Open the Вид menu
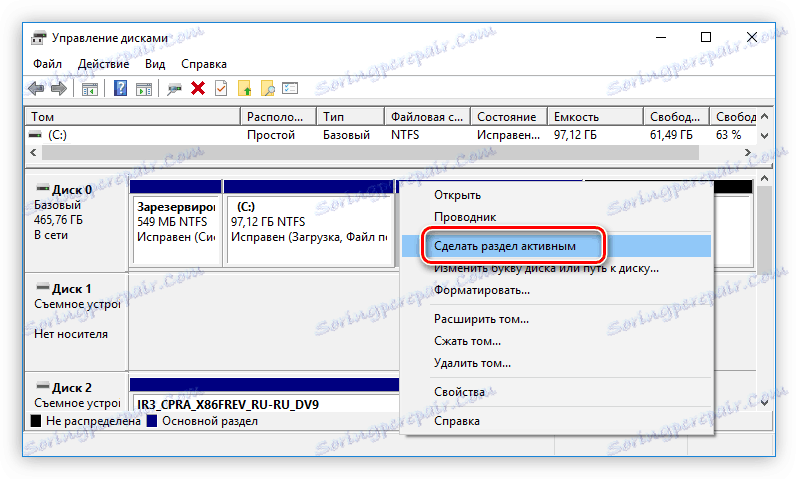798x479 pixels. (x=155, y=64)
